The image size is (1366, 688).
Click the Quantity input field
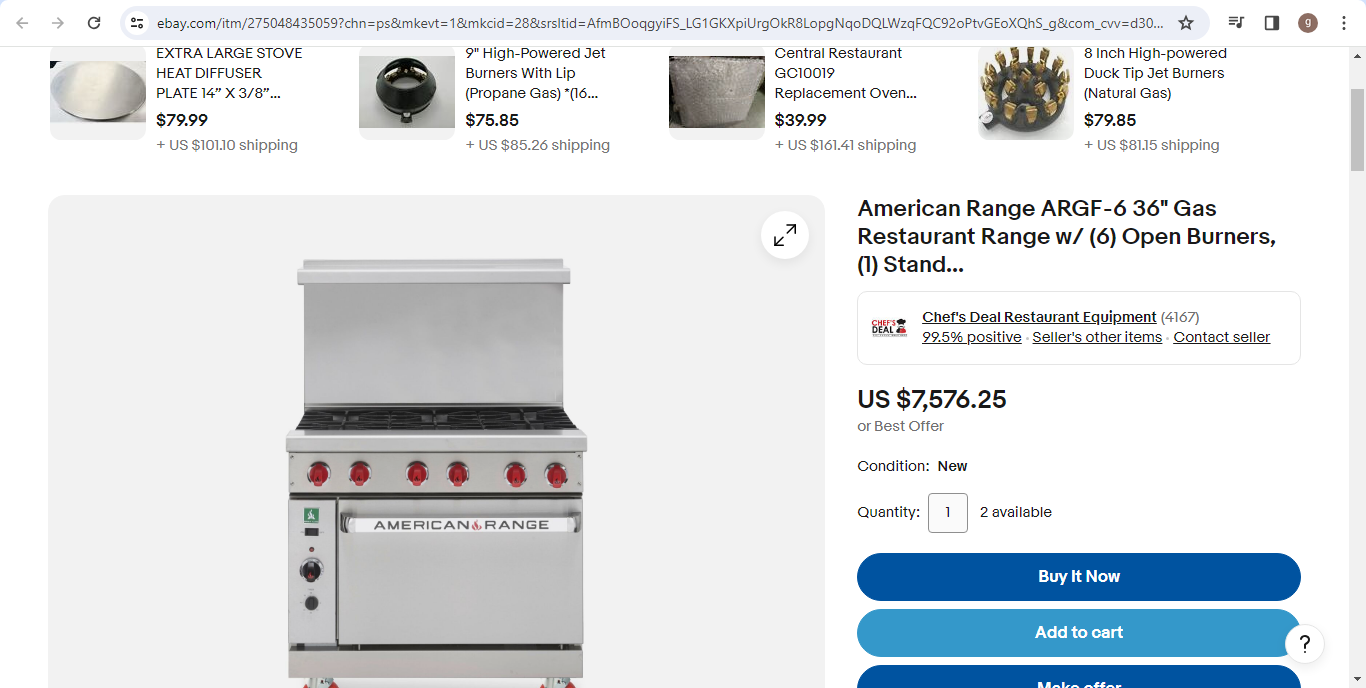(x=948, y=513)
